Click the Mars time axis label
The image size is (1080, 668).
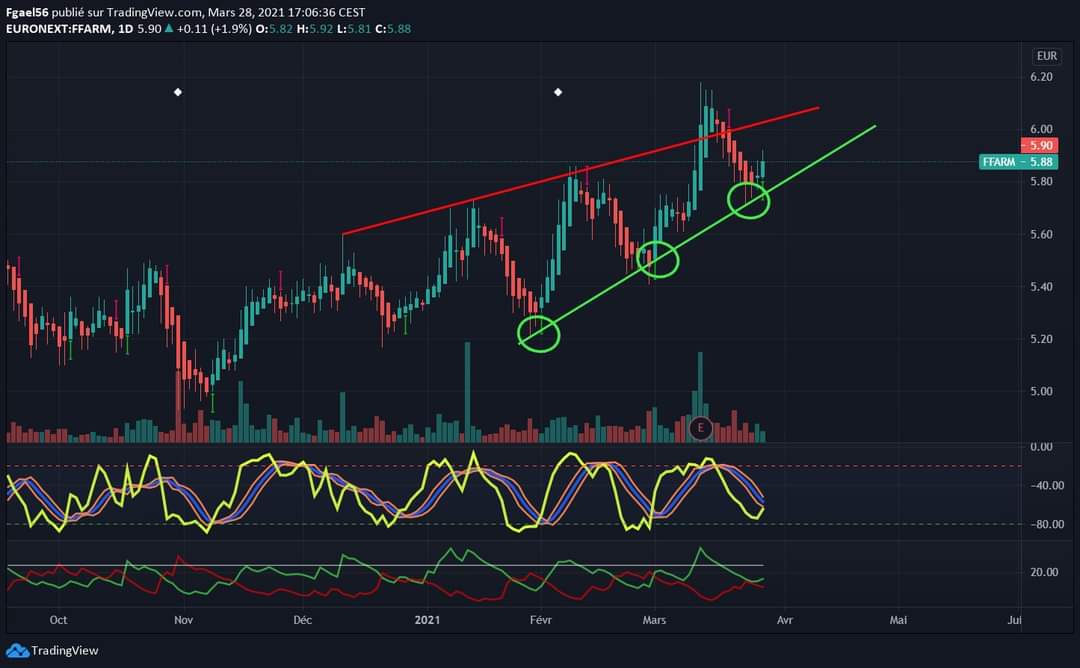coord(654,620)
